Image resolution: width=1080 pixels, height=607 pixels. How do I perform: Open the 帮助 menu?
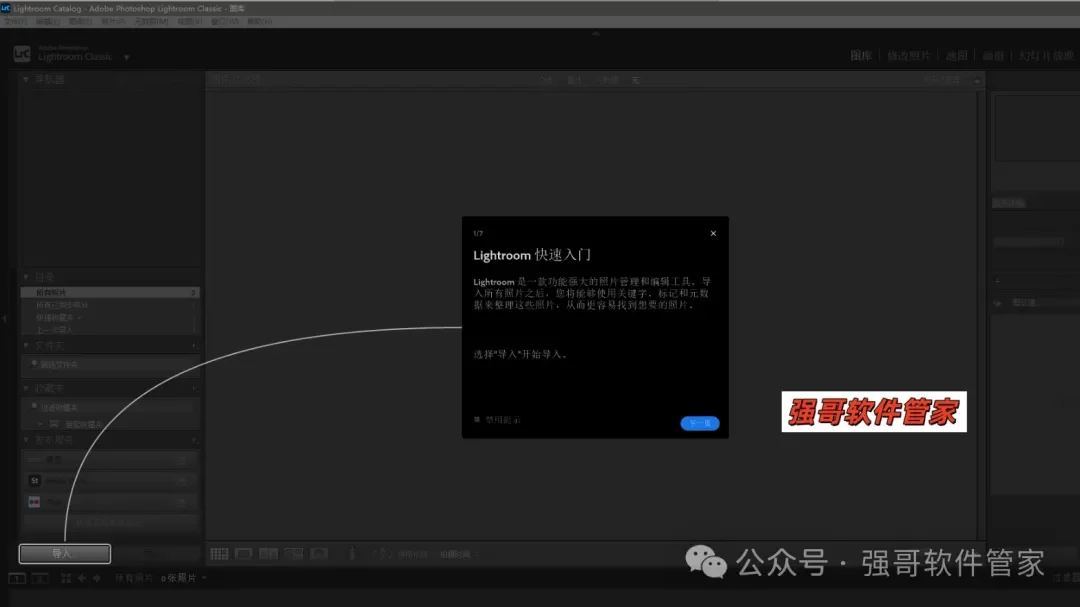pos(260,21)
